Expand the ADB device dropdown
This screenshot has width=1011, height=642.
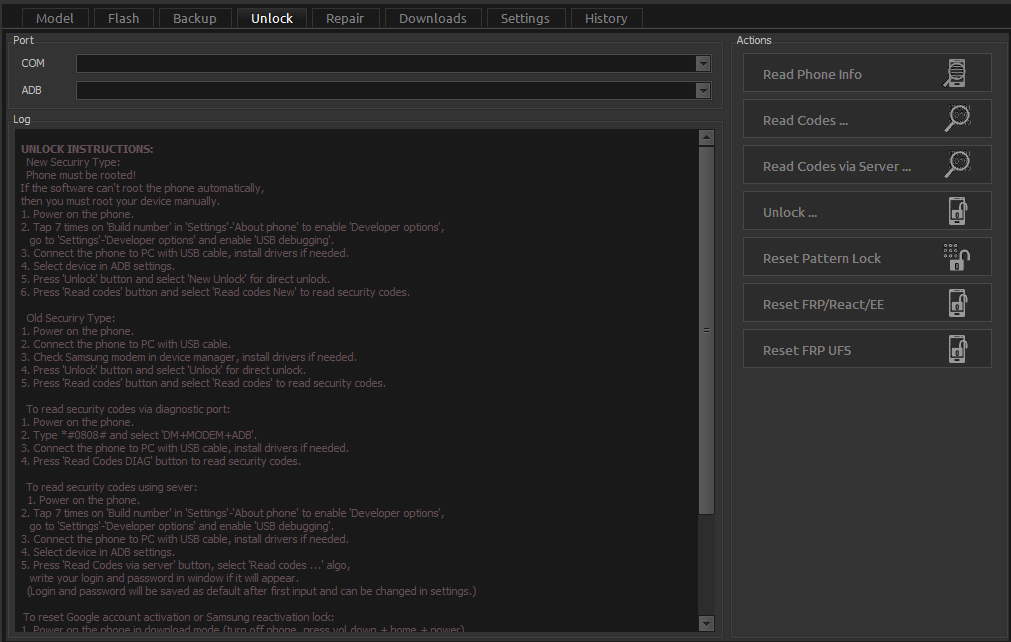pos(703,91)
